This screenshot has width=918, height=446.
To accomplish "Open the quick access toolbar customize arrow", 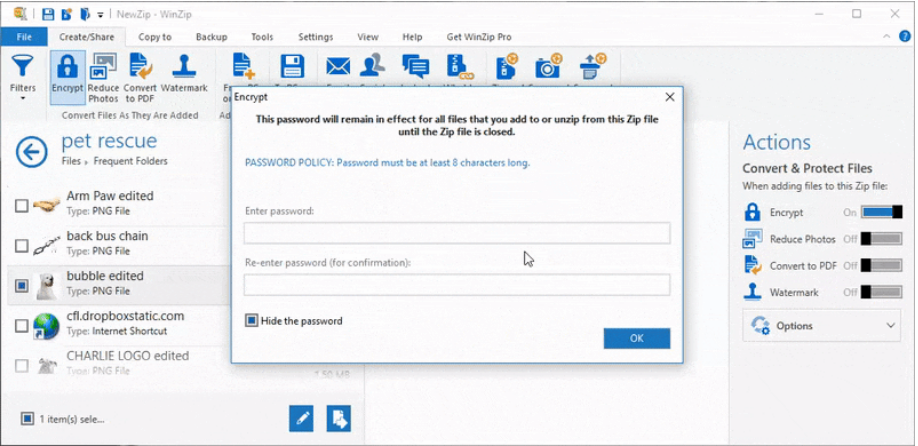I will tap(101, 14).
